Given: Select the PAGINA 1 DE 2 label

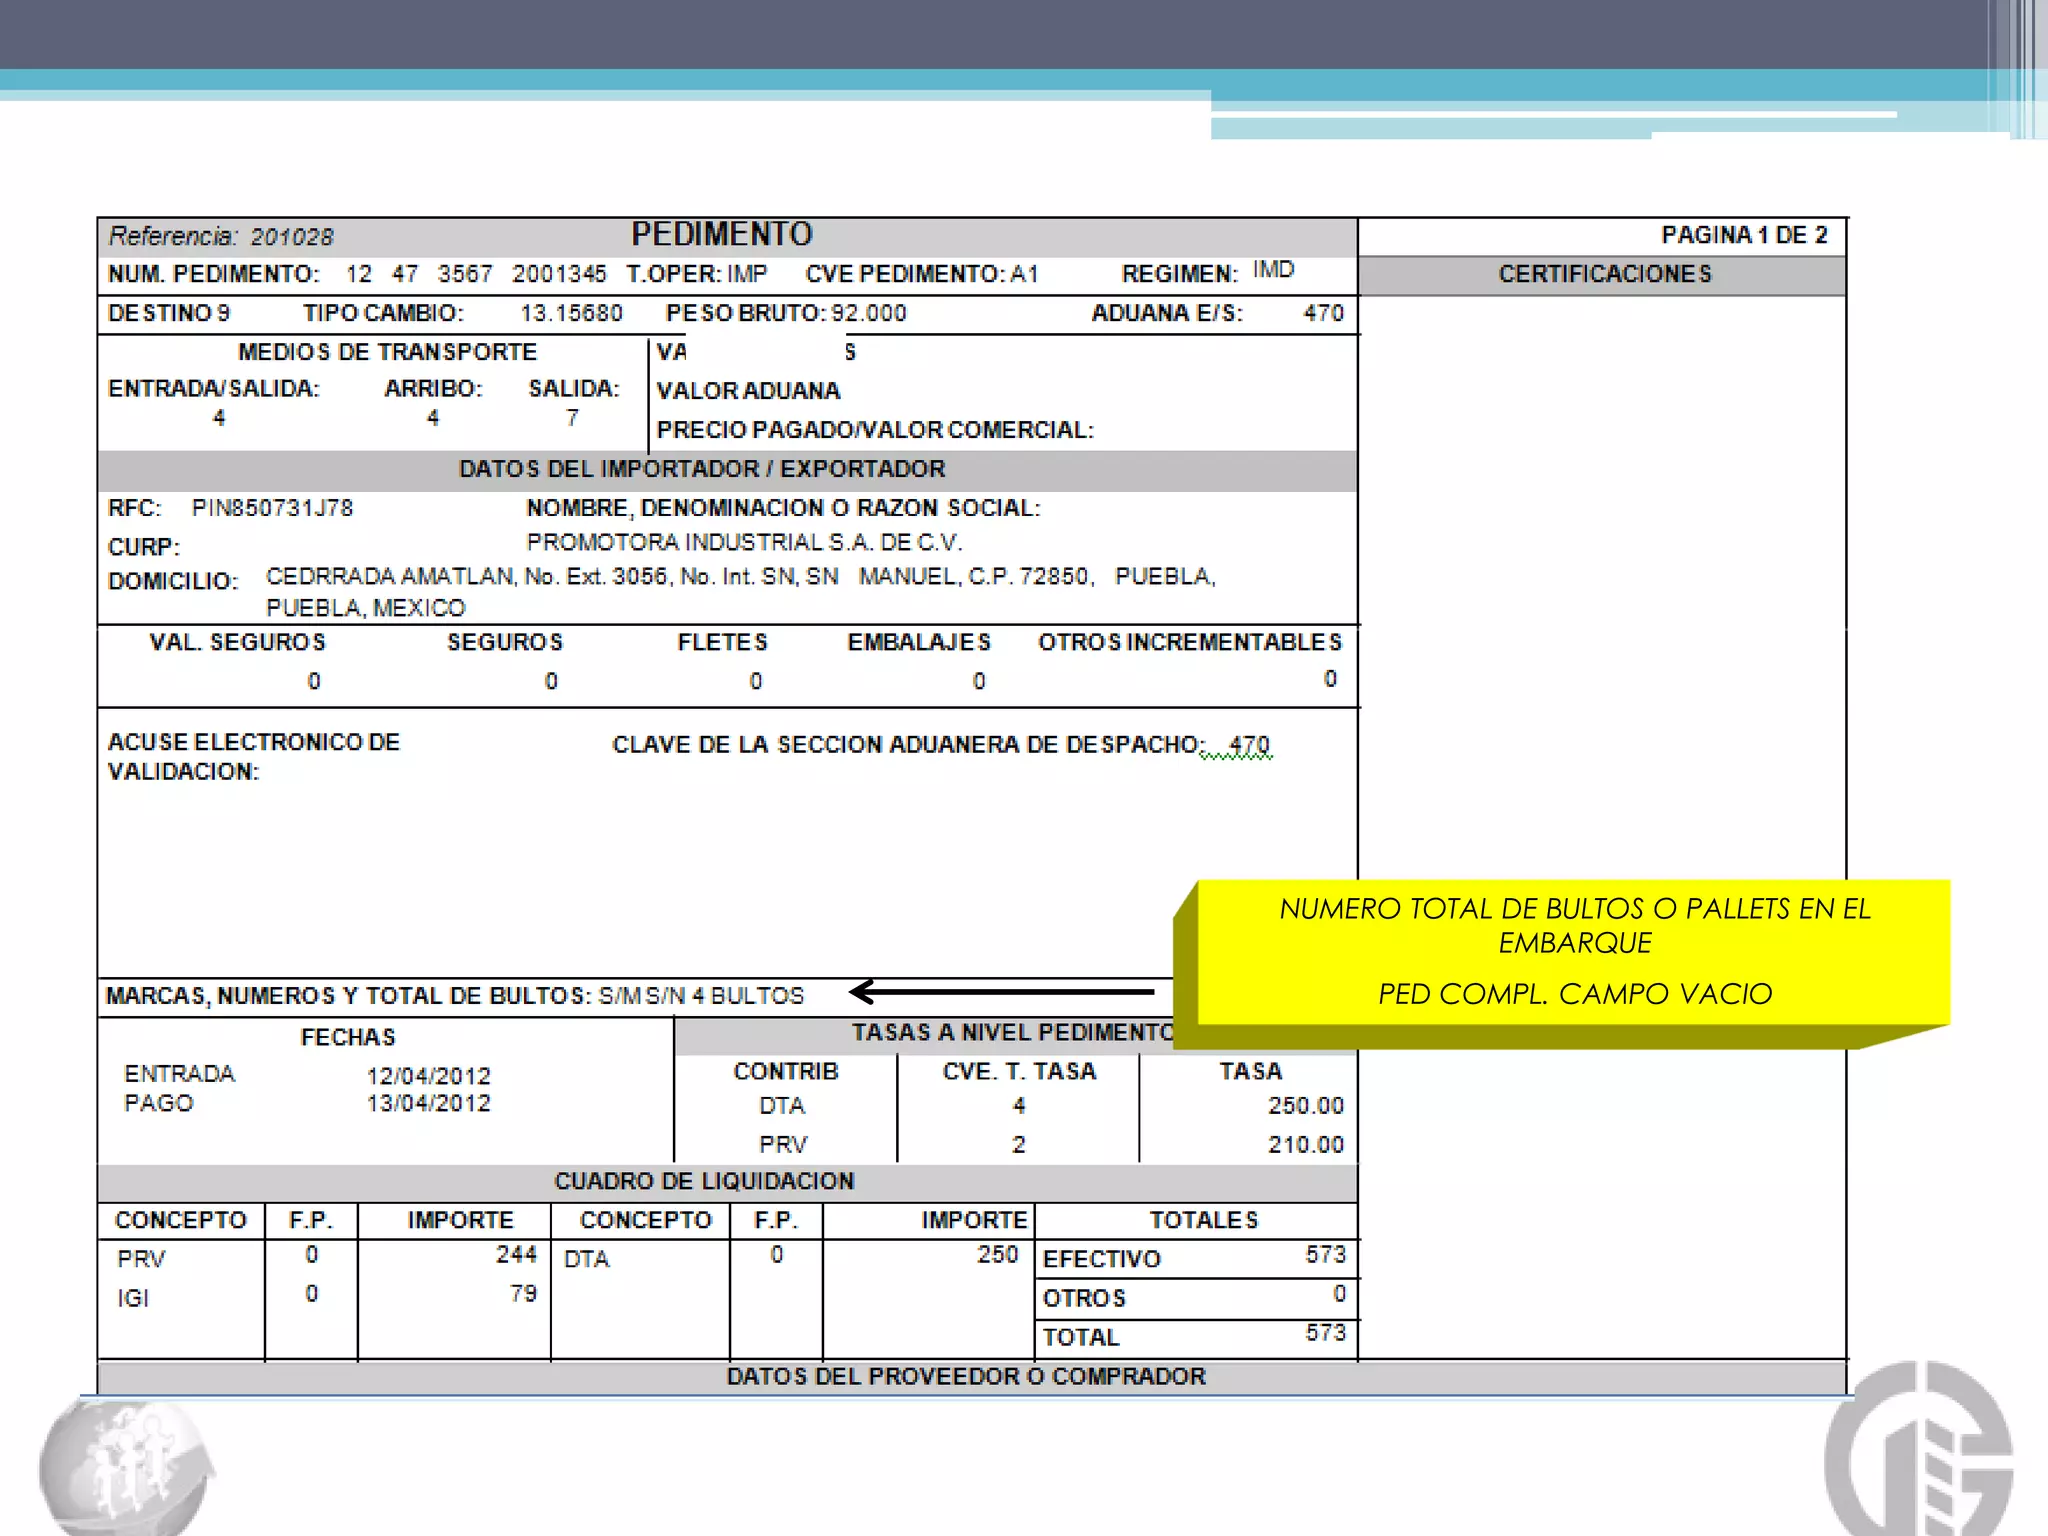Looking at the screenshot, I should tap(1744, 235).
